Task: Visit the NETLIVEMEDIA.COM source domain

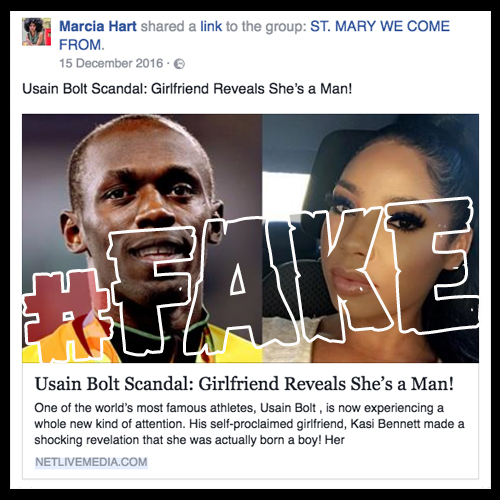Action: pyautogui.click(x=91, y=462)
